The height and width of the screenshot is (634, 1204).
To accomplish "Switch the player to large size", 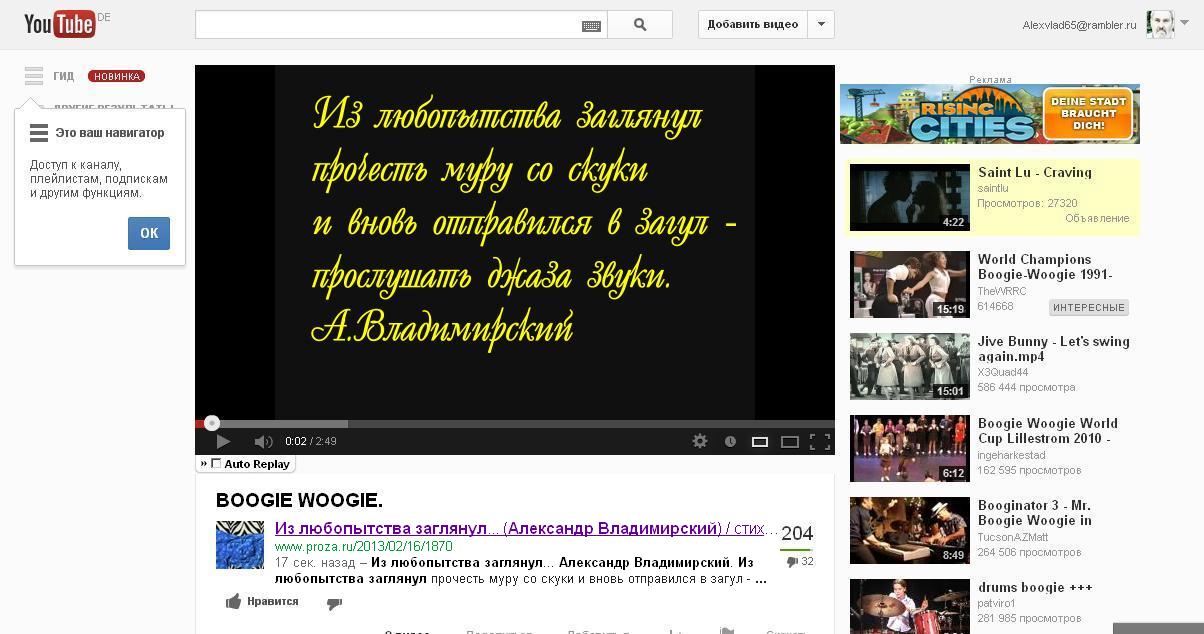I will click(790, 441).
